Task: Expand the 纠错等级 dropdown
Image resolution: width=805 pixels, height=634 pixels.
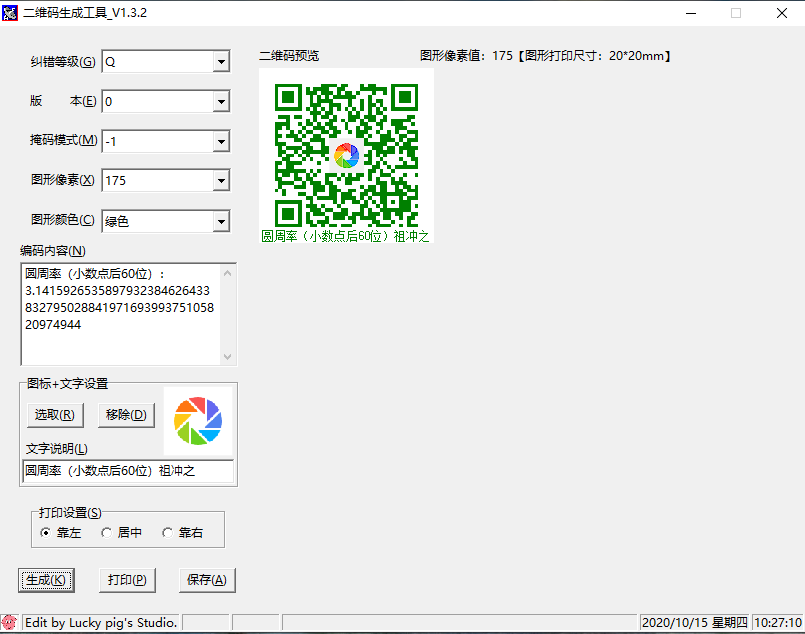Action: tap(221, 62)
